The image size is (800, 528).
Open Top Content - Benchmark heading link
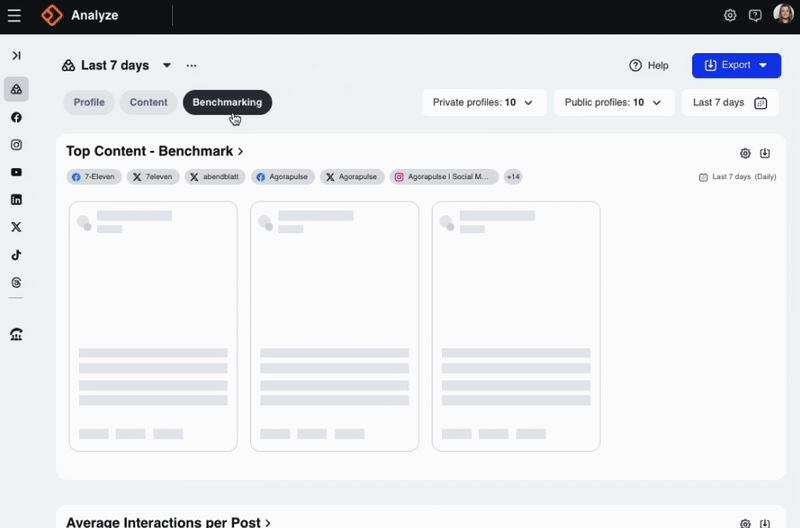point(155,151)
